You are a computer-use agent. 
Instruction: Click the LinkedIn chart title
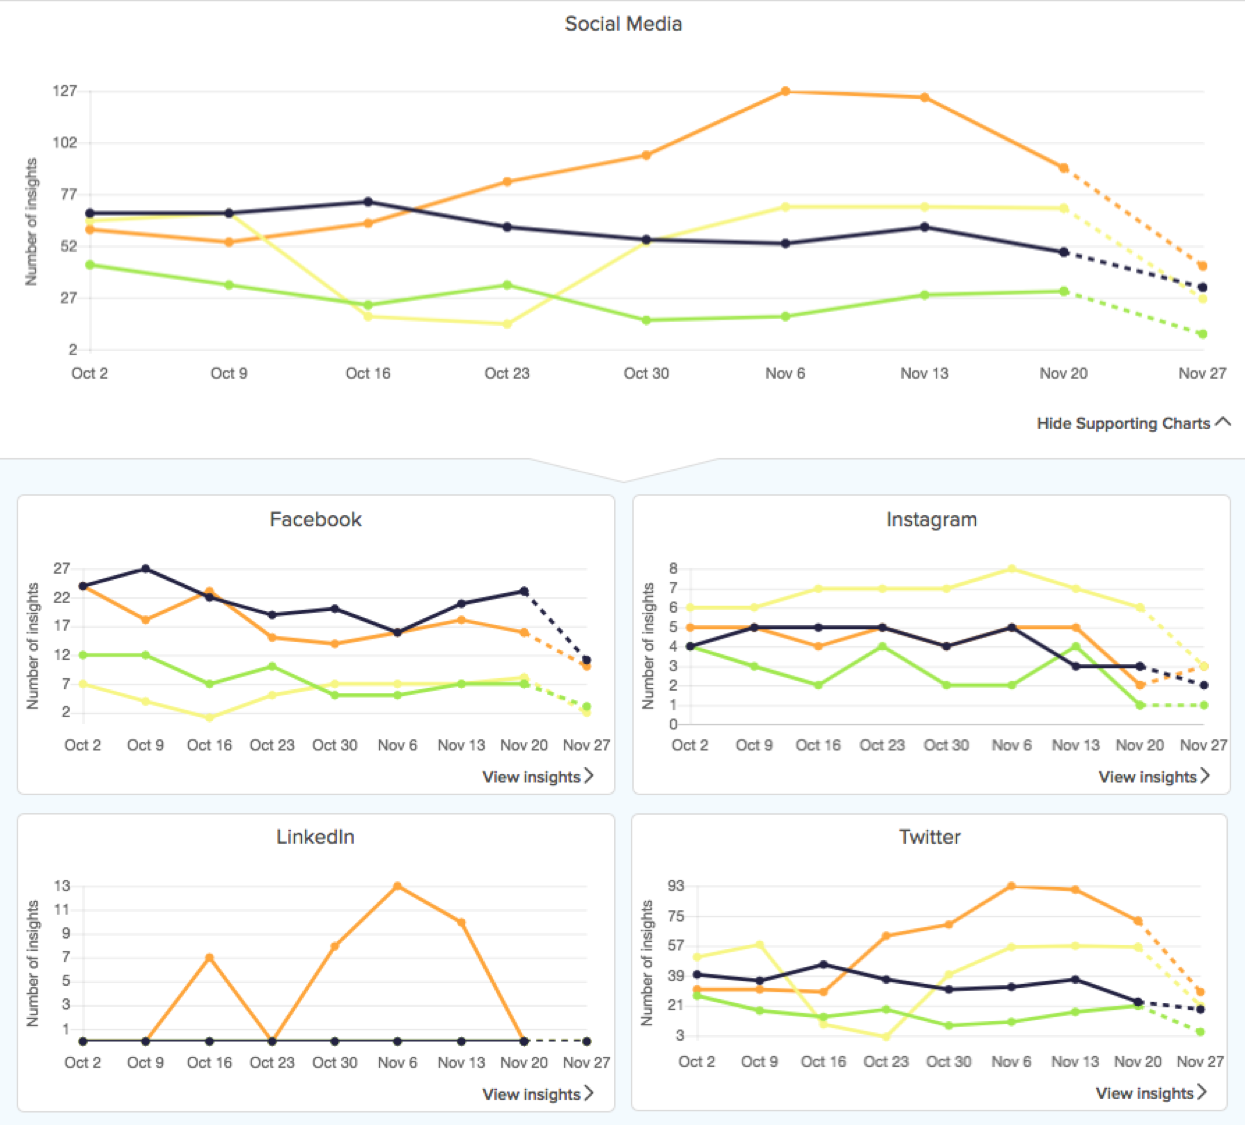tap(315, 837)
